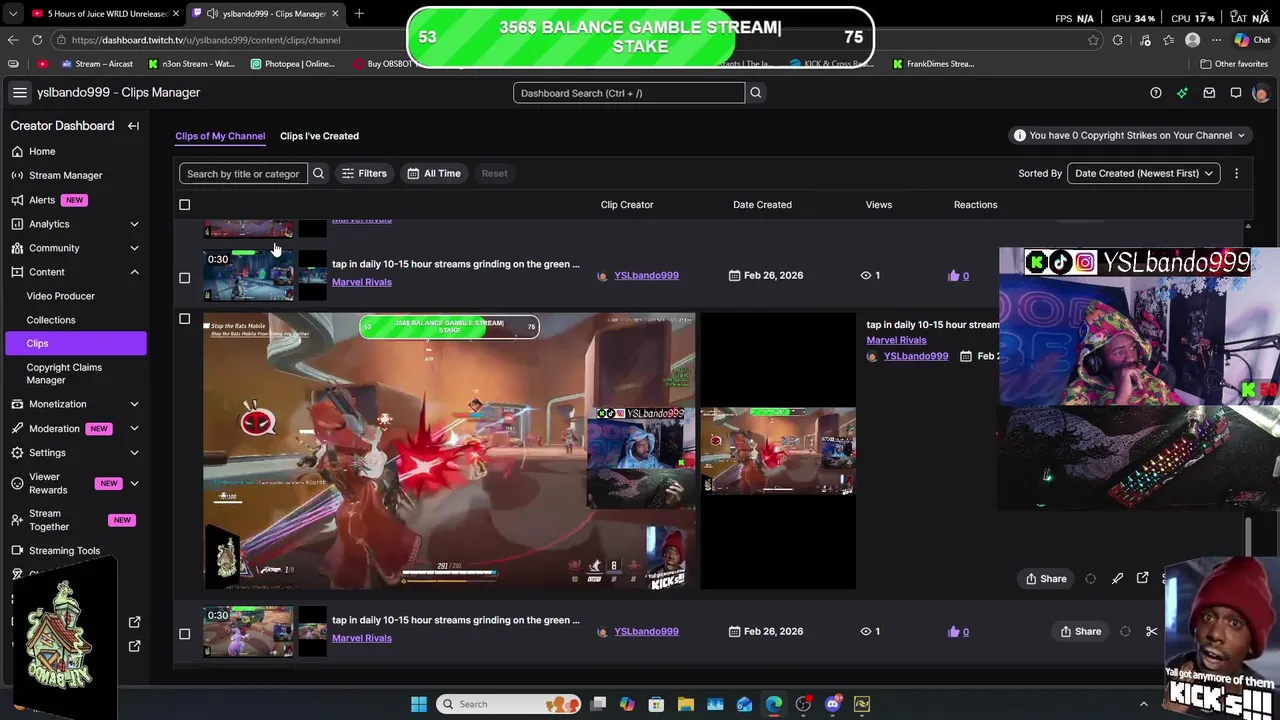Open the whispers chat bubble icon
The width and height of the screenshot is (1280, 720).
[x=1236, y=93]
